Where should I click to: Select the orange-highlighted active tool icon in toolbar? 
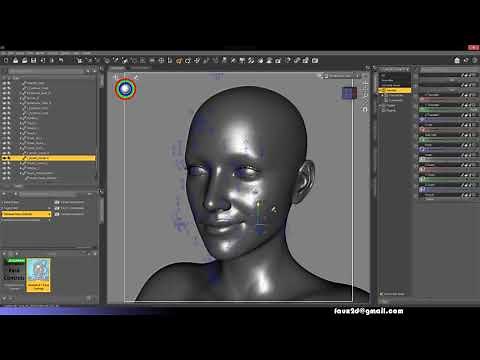pos(179,60)
